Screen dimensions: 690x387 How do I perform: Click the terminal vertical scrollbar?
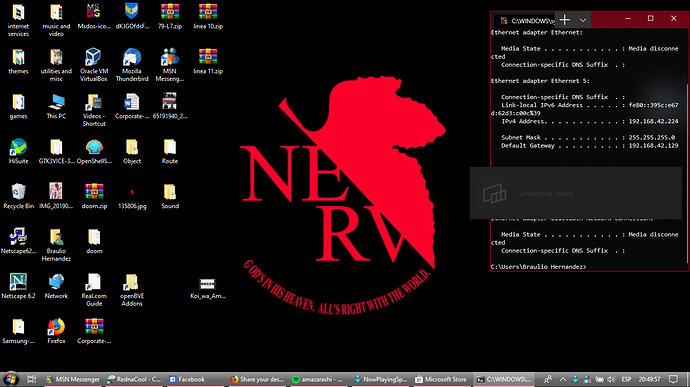coord(687,174)
